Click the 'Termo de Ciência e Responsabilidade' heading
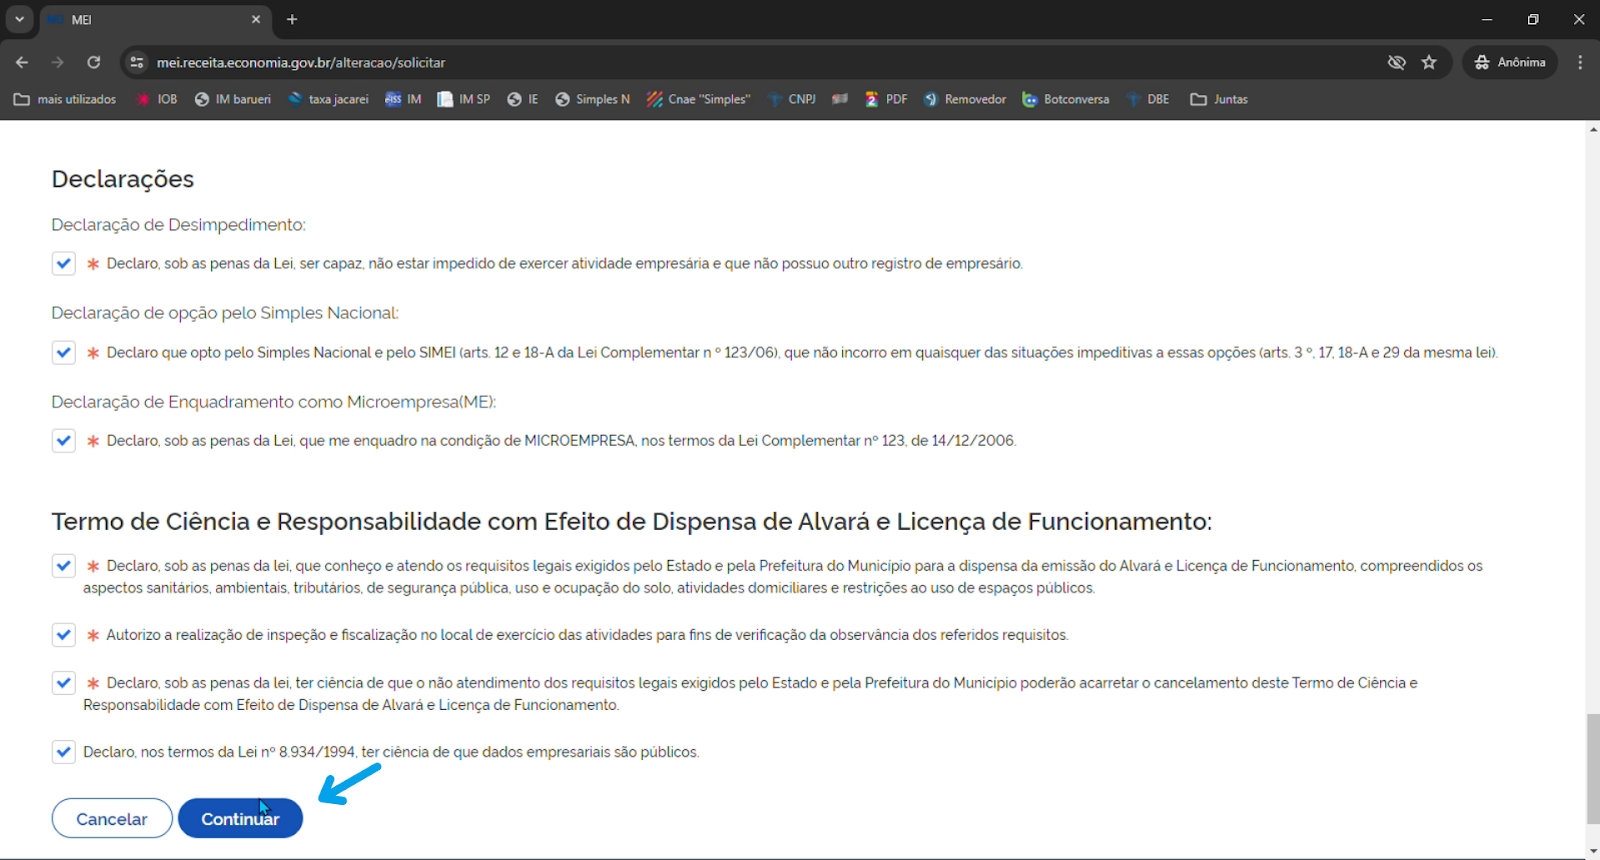The image size is (1600, 860). click(x=632, y=521)
